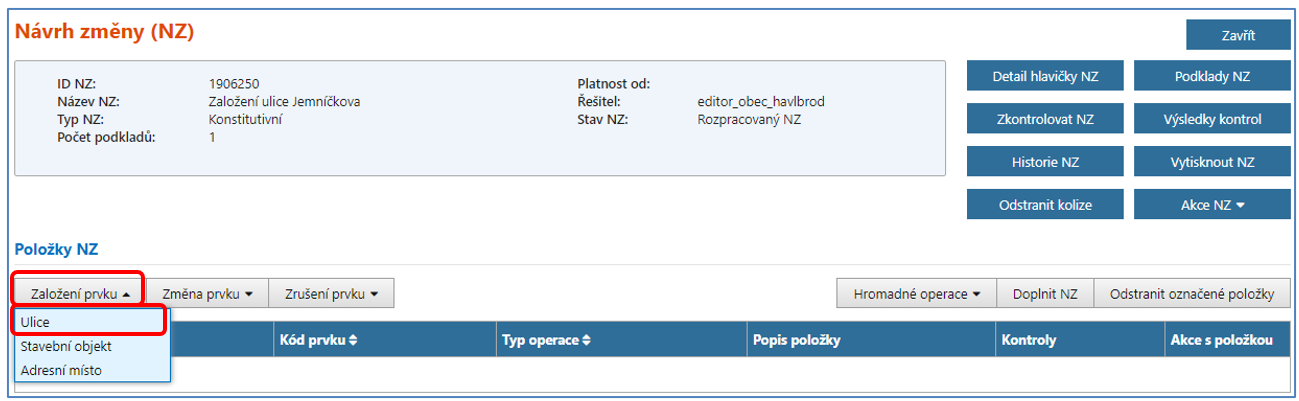Click Odstranit kolize button
Viewport: 1299px width, 401px height.
pos(1045,205)
